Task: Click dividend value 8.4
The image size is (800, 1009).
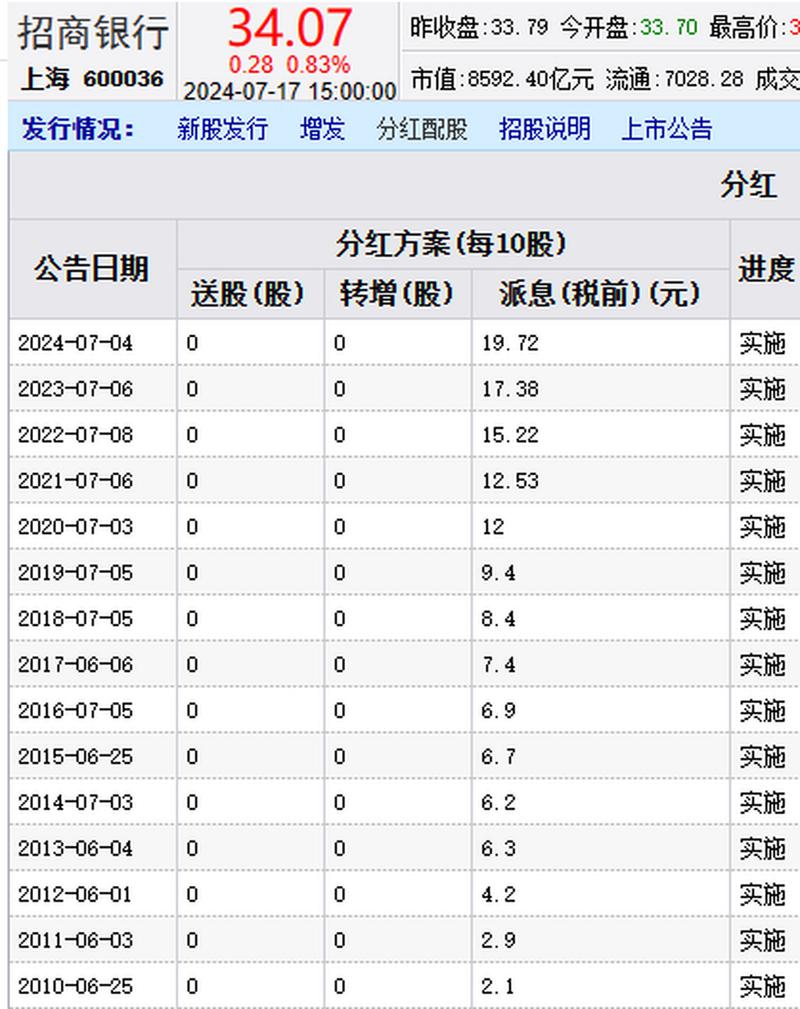Action: click(x=498, y=618)
